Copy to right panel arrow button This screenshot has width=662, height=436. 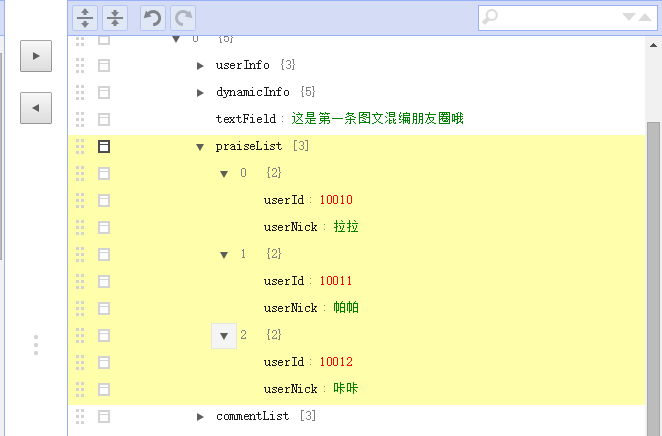point(36,56)
